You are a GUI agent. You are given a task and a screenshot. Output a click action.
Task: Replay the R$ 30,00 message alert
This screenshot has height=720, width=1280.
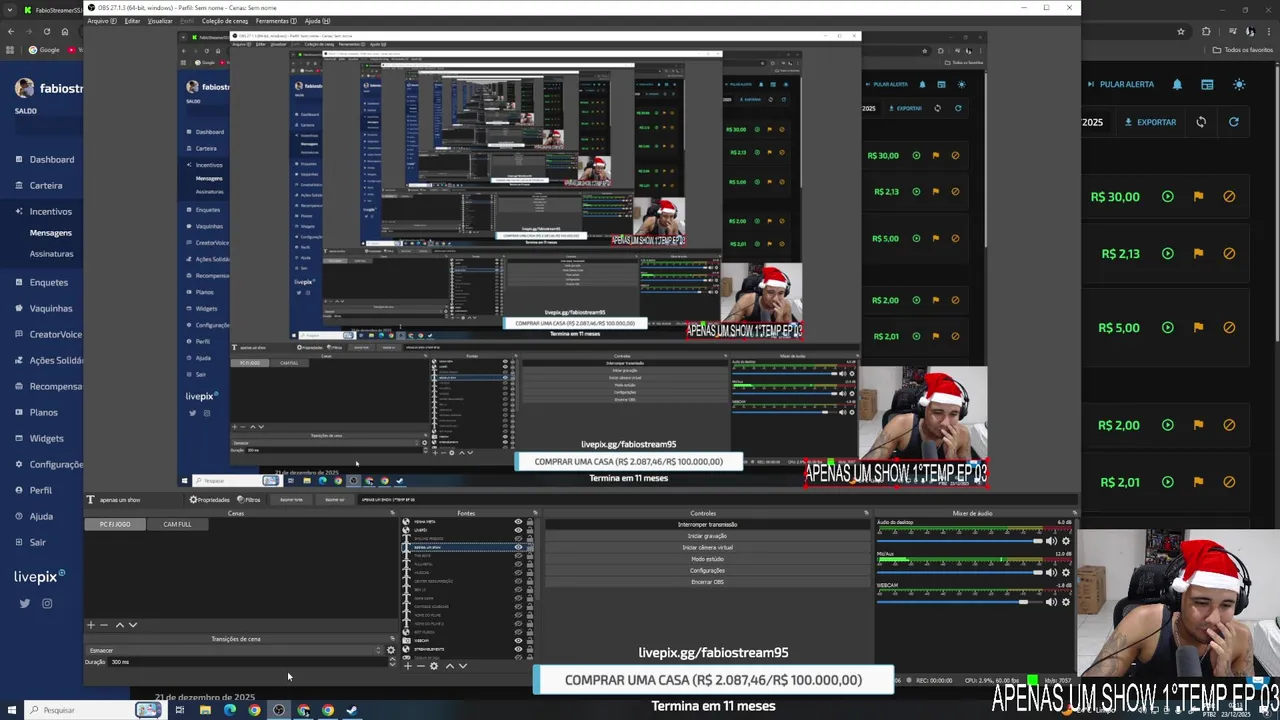pos(1167,196)
